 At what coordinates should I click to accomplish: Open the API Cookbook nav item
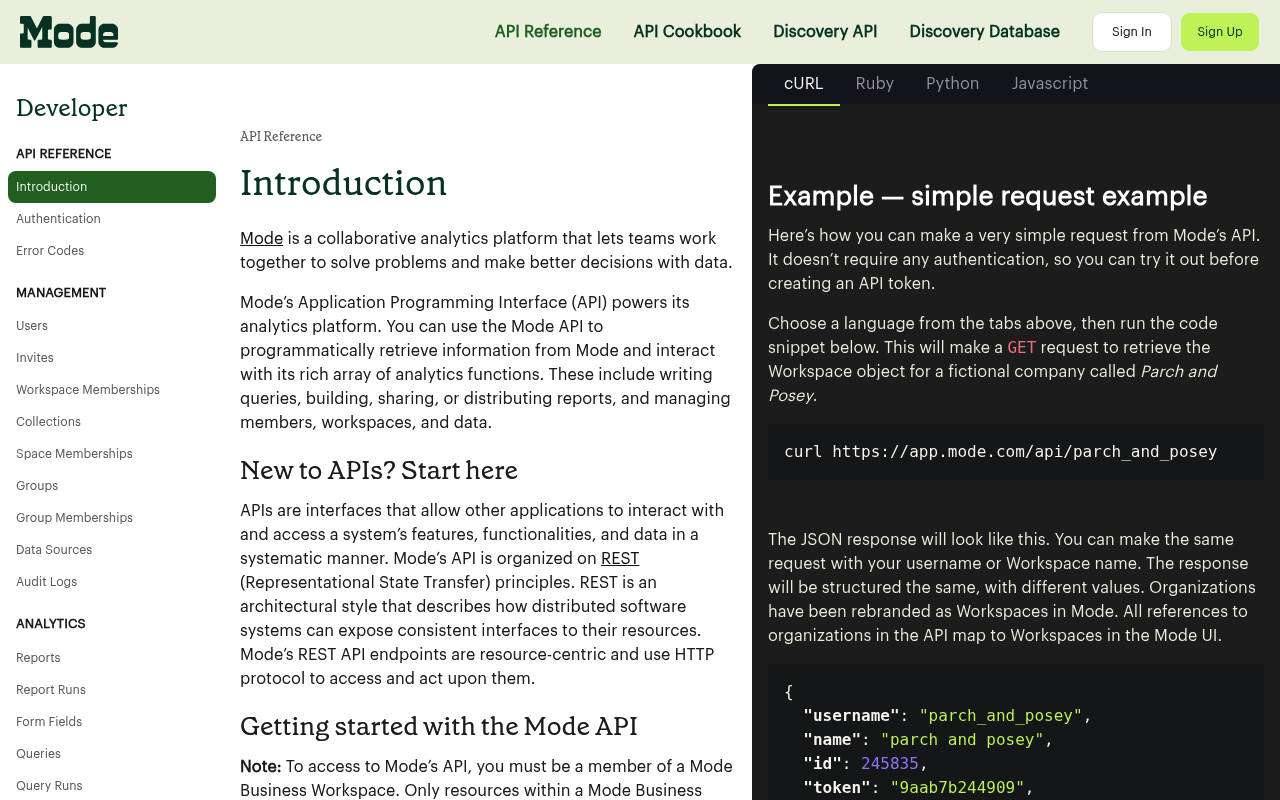click(687, 32)
